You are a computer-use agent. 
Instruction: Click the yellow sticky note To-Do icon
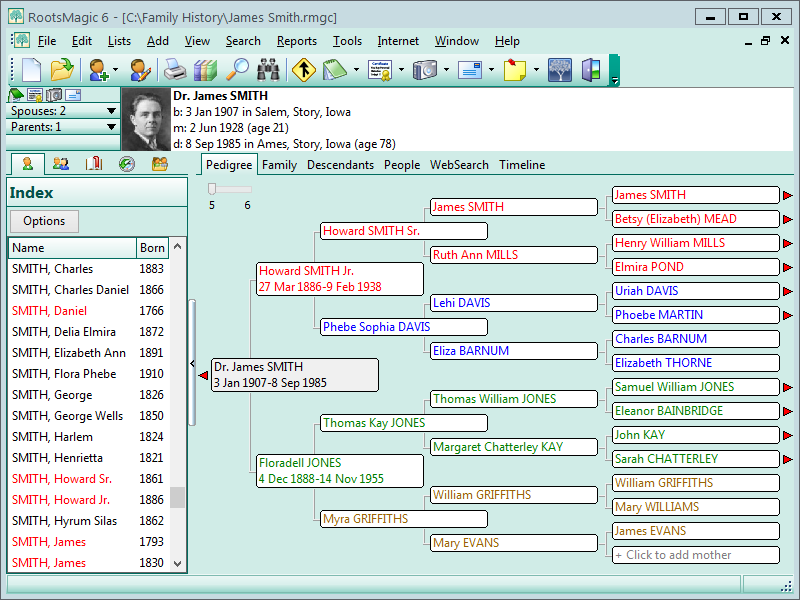(514, 70)
